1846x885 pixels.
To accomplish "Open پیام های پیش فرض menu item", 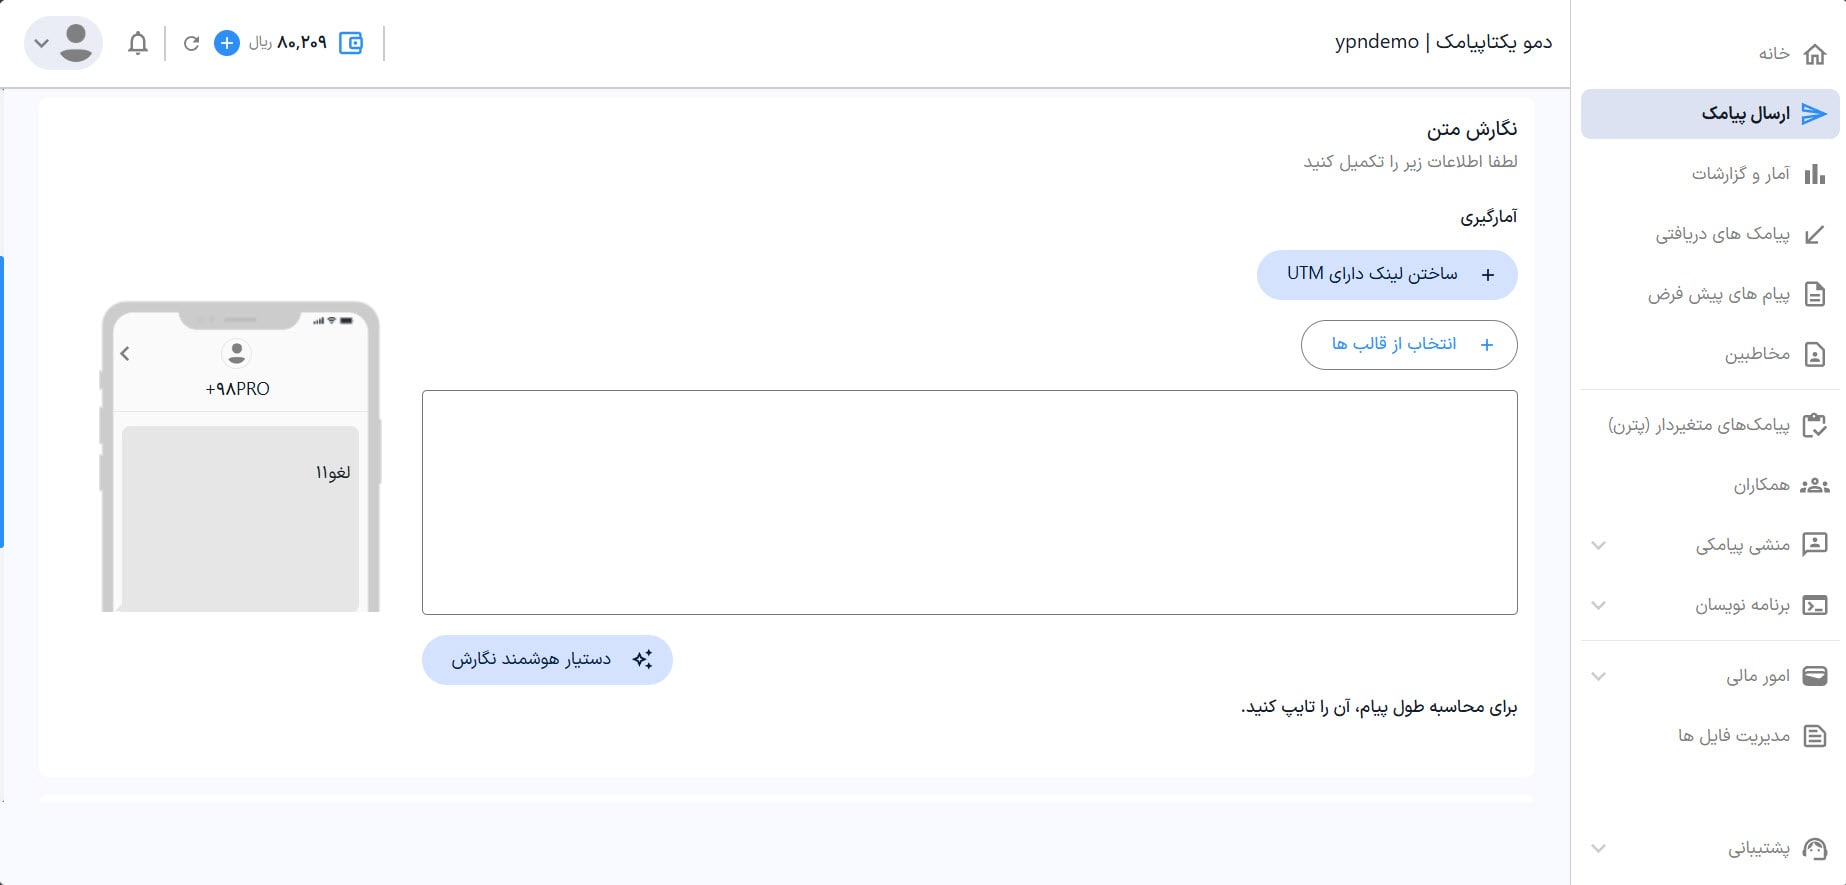I will pos(1718,294).
